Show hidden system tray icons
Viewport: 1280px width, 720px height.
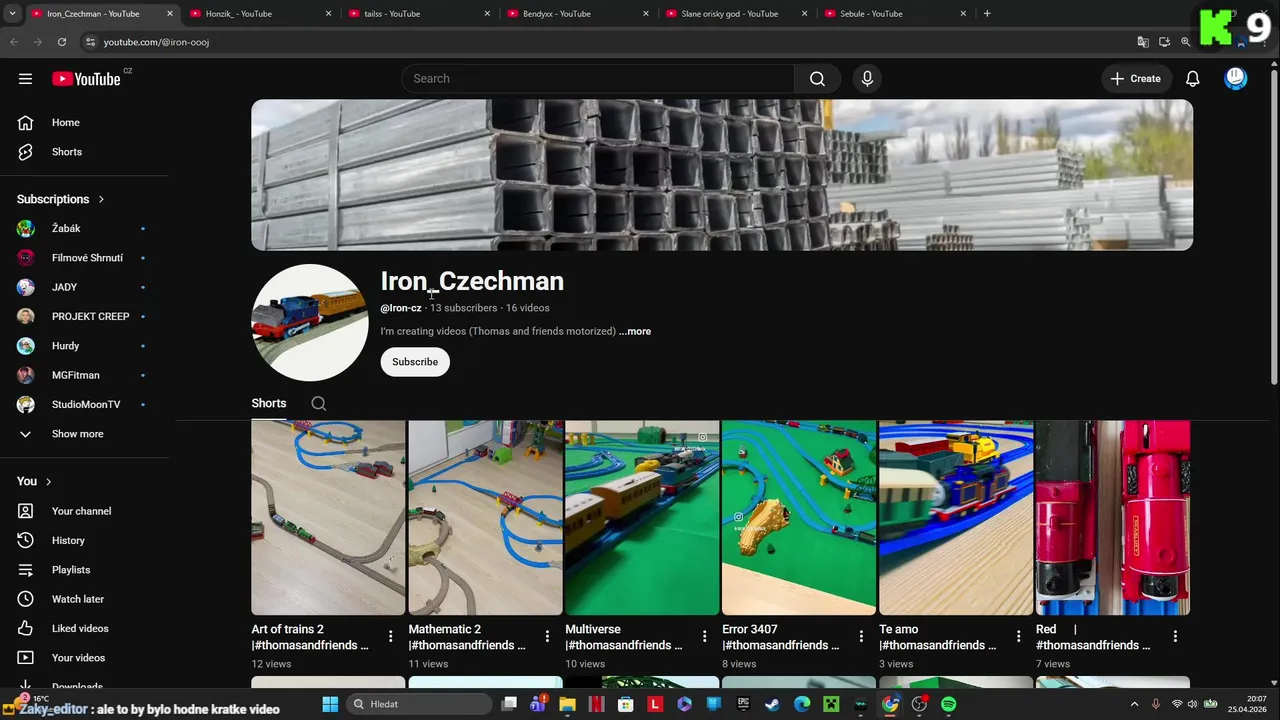click(x=1134, y=704)
